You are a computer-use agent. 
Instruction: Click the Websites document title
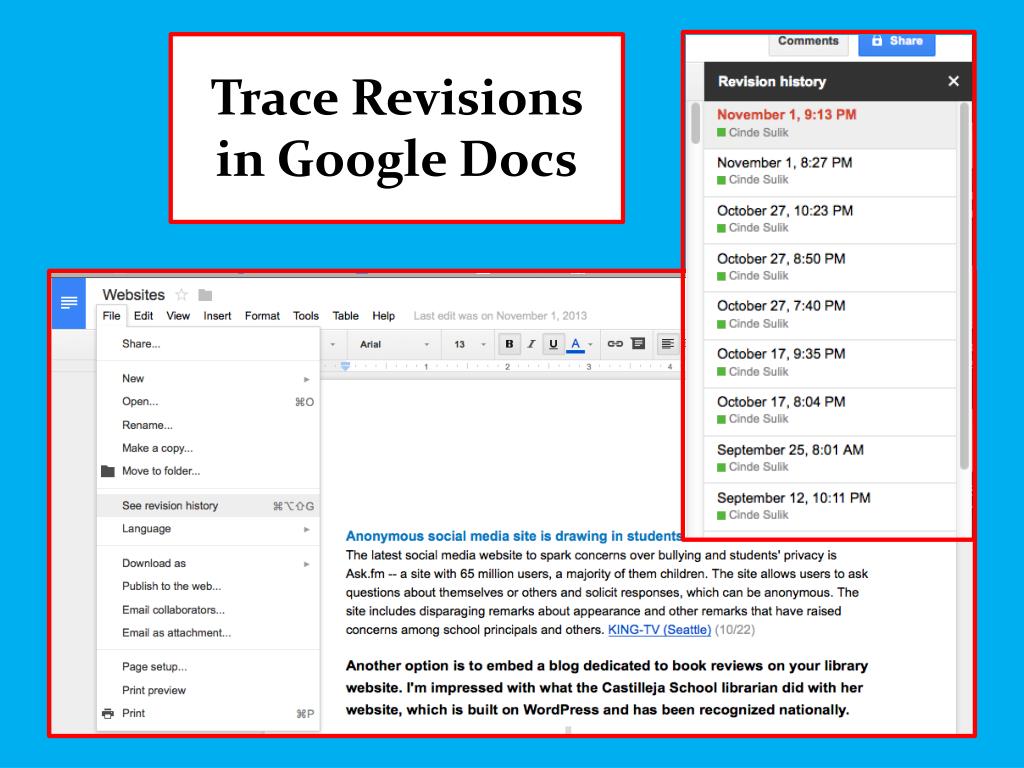point(134,295)
